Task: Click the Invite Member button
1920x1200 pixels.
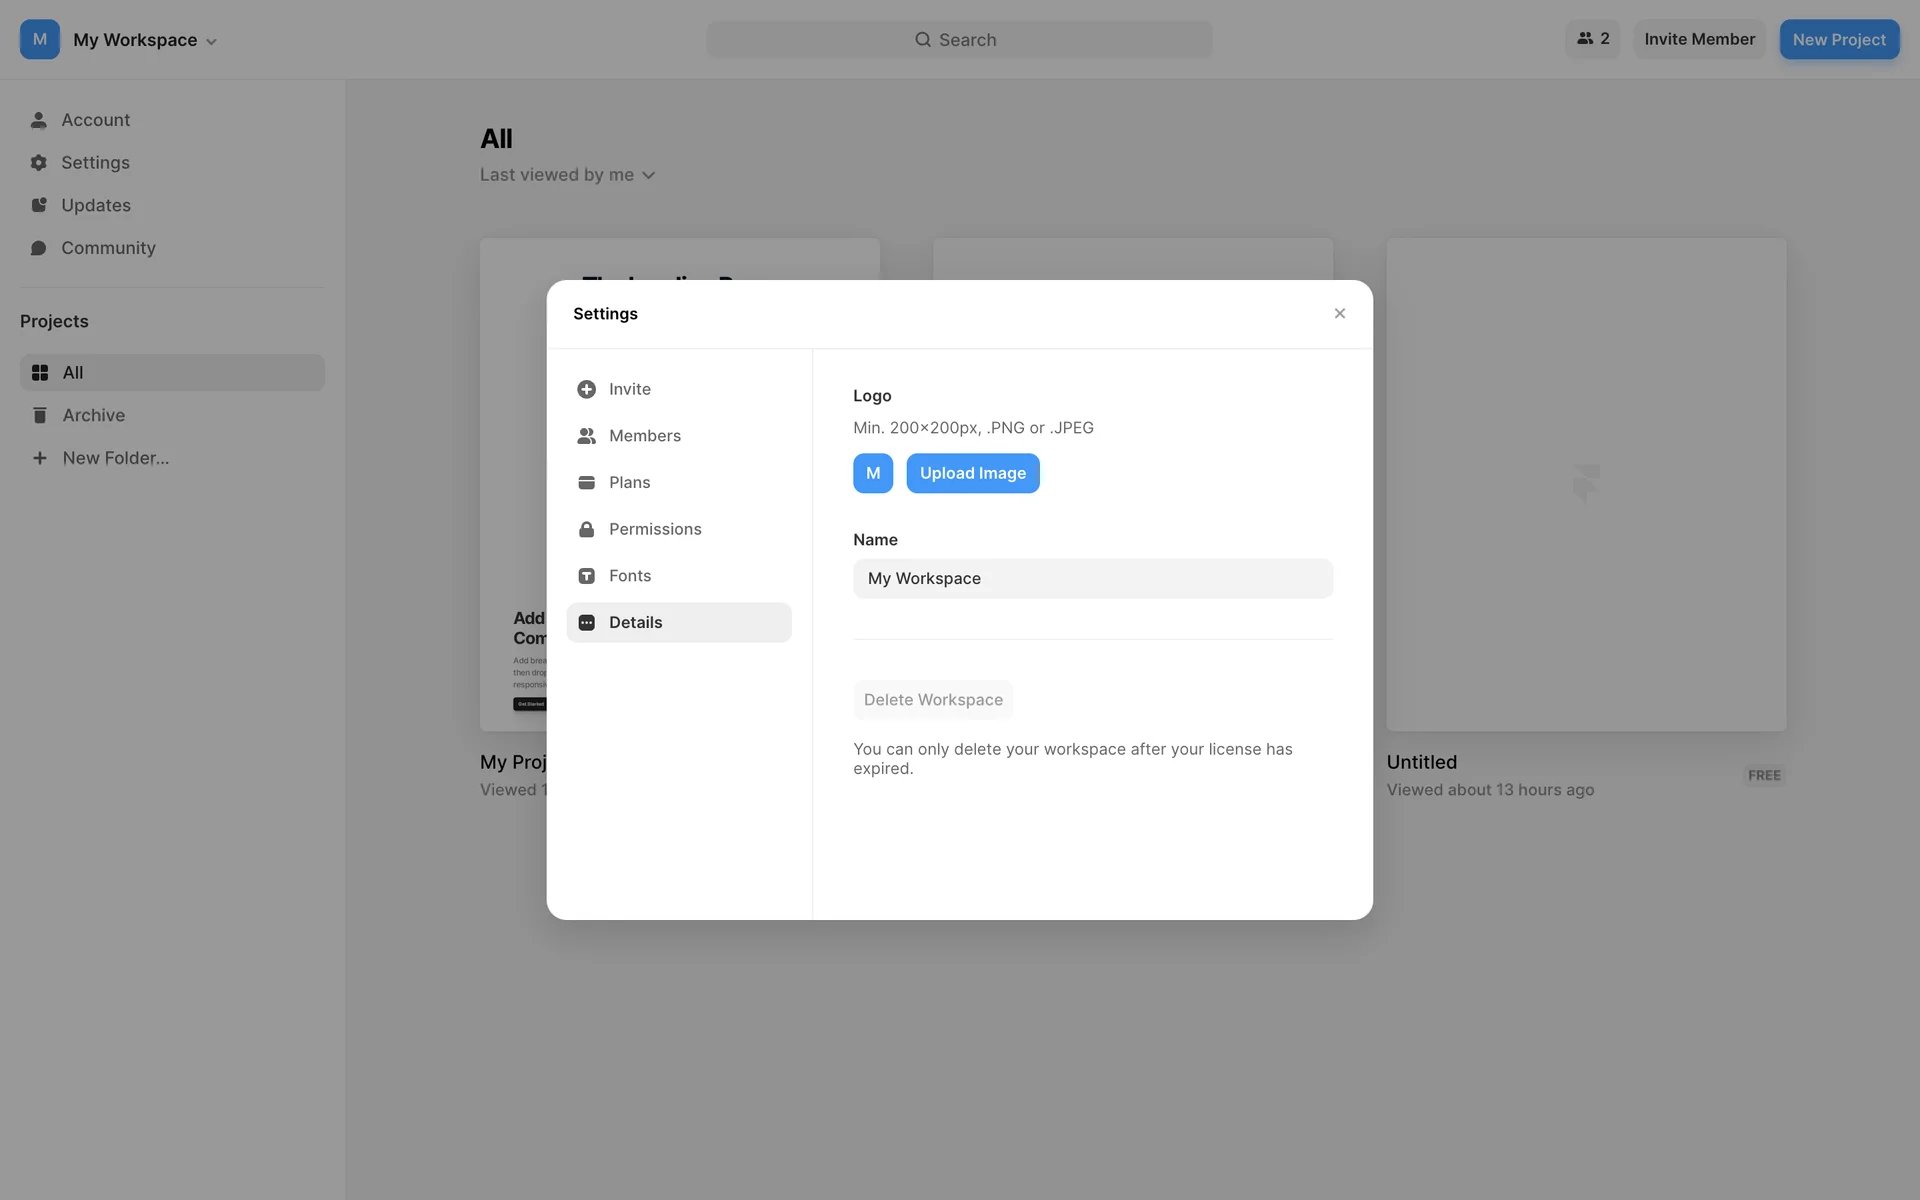Action: click(1699, 39)
